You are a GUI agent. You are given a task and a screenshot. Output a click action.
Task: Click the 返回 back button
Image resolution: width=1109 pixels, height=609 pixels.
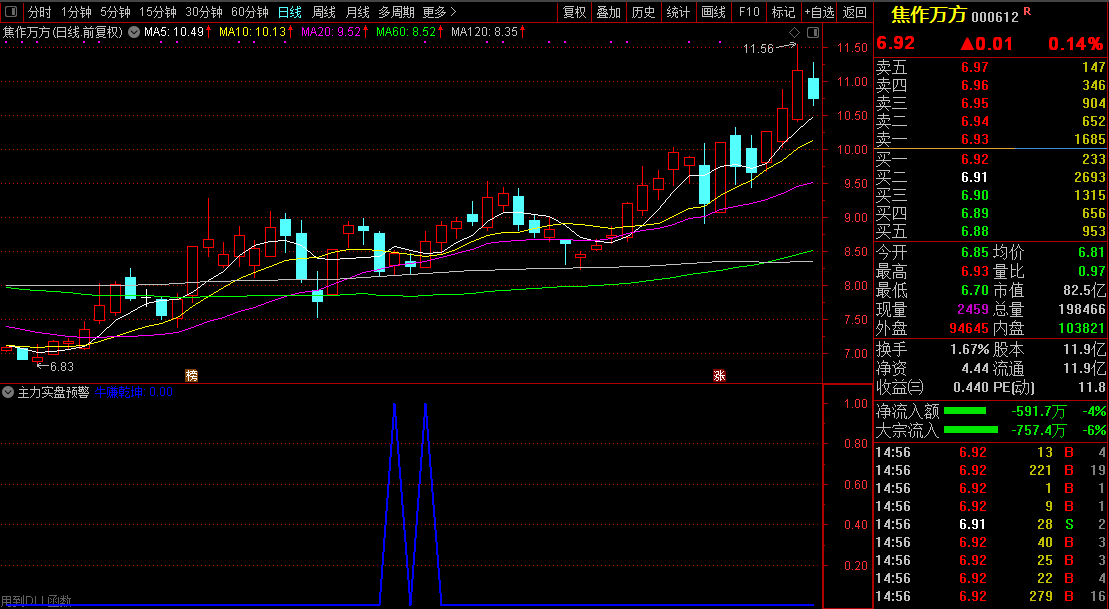(855, 12)
